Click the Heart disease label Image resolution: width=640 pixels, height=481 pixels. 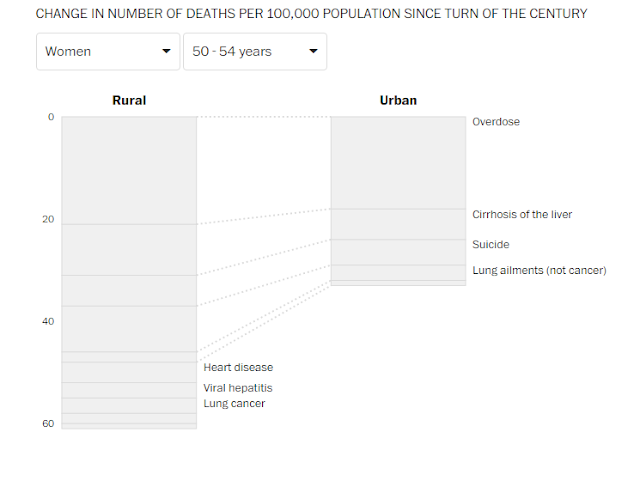pyautogui.click(x=238, y=367)
